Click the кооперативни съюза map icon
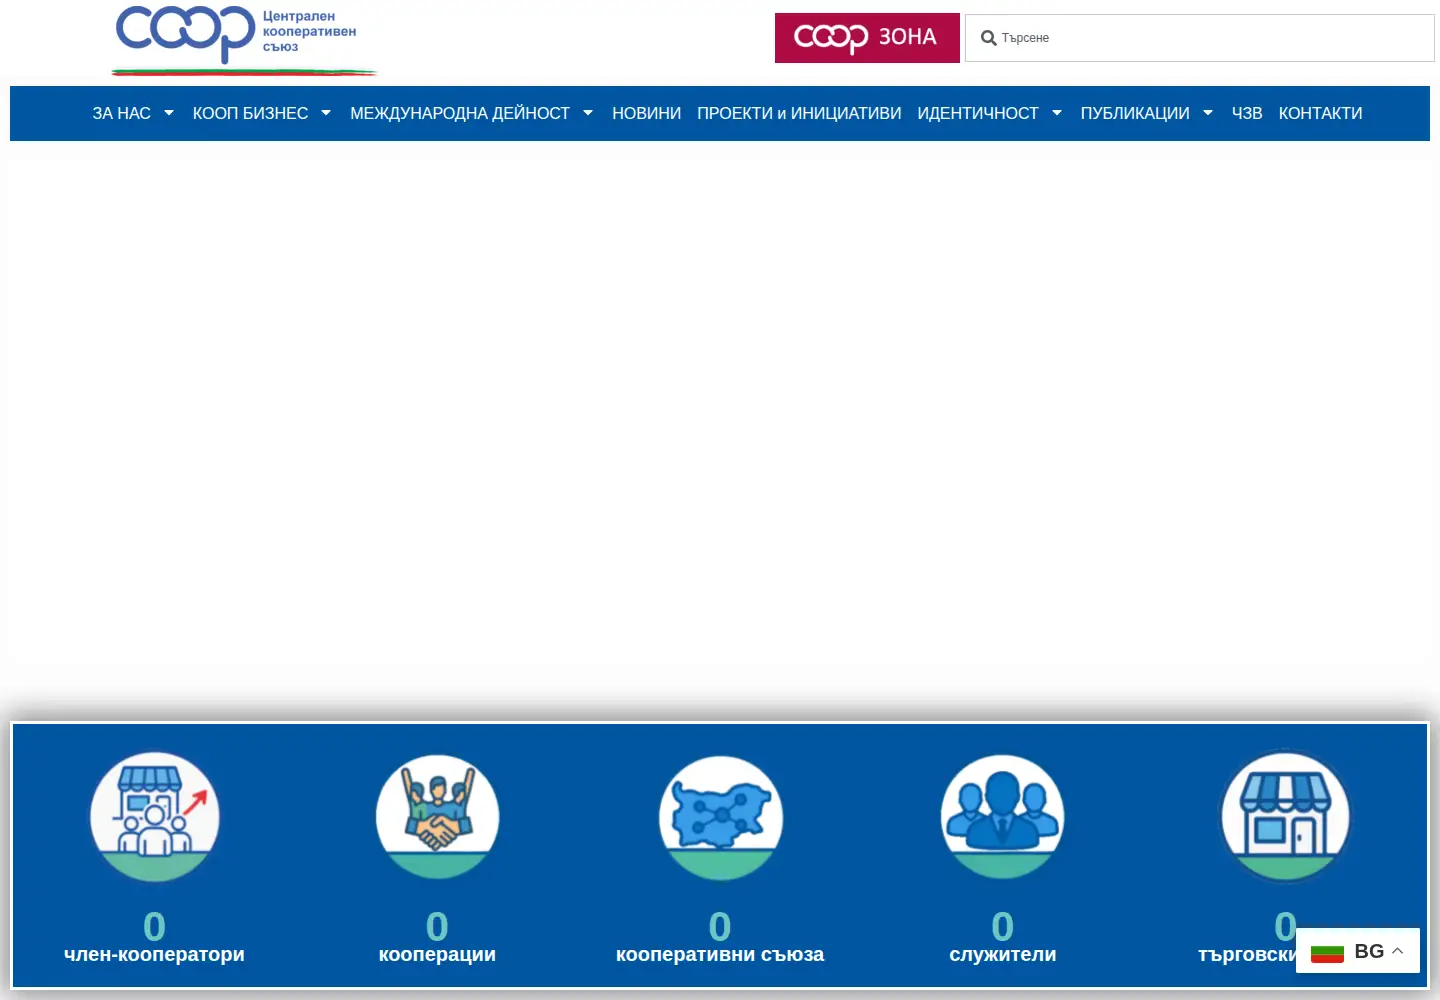The width and height of the screenshot is (1440, 1000). tap(720, 818)
